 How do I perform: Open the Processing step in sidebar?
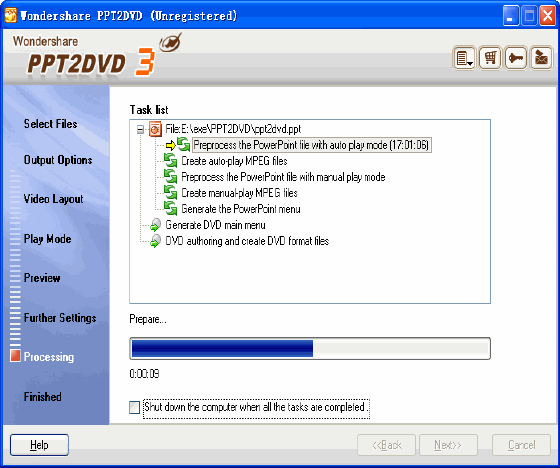[x=49, y=357]
